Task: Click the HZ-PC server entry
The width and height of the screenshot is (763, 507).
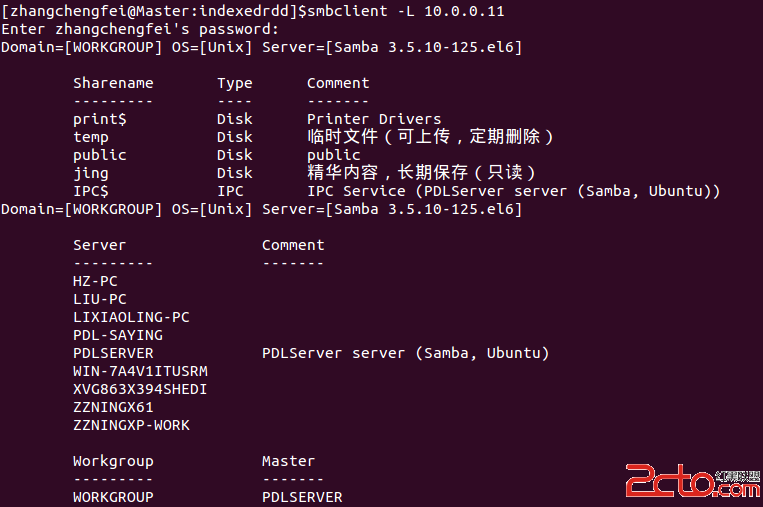Action: pos(95,281)
